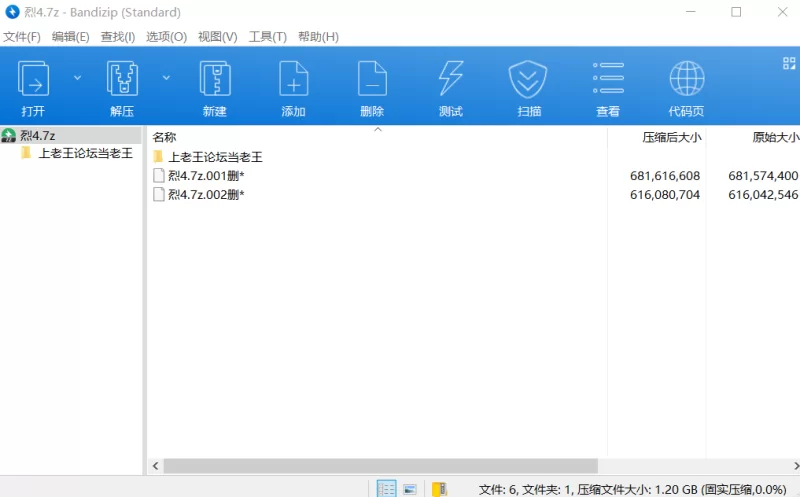Select 上老王论坛当老王 folder in left tree
800x497 pixels.
coord(85,153)
